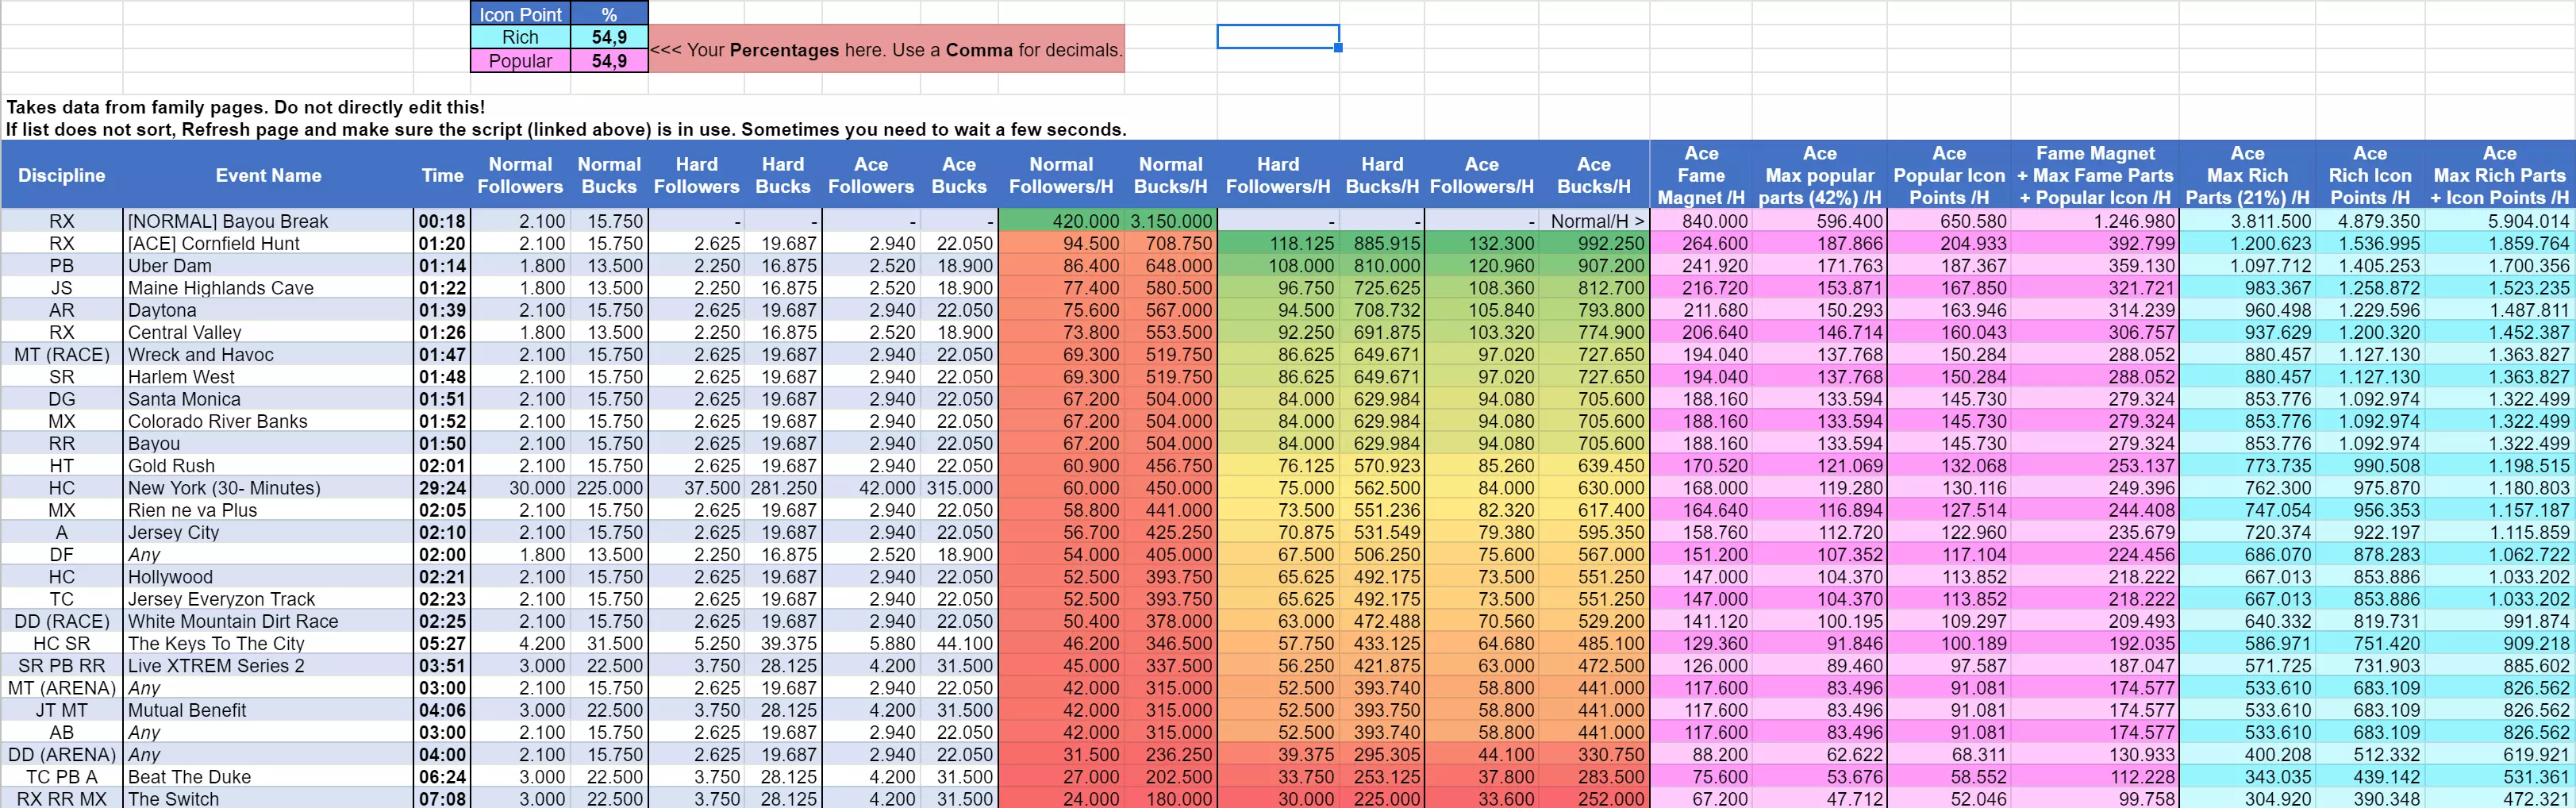Select the New York (30- Minutes) cell
The image size is (2576, 808).
tap(268, 488)
